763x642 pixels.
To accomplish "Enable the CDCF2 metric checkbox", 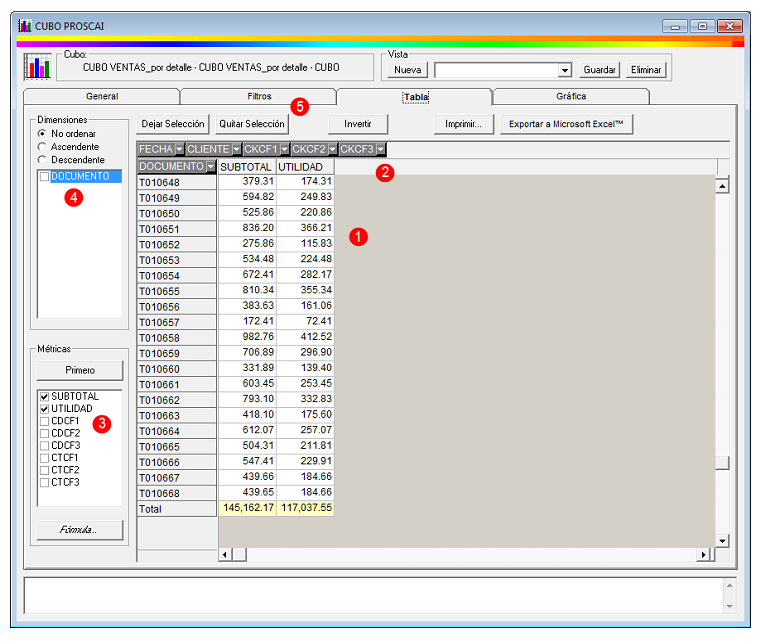I will click(44, 433).
